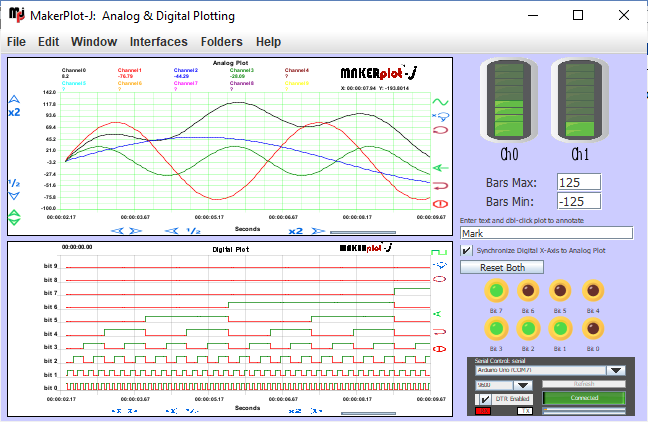Click the green sine wave icon on analog plot
This screenshot has width=648, height=422.
(440, 102)
